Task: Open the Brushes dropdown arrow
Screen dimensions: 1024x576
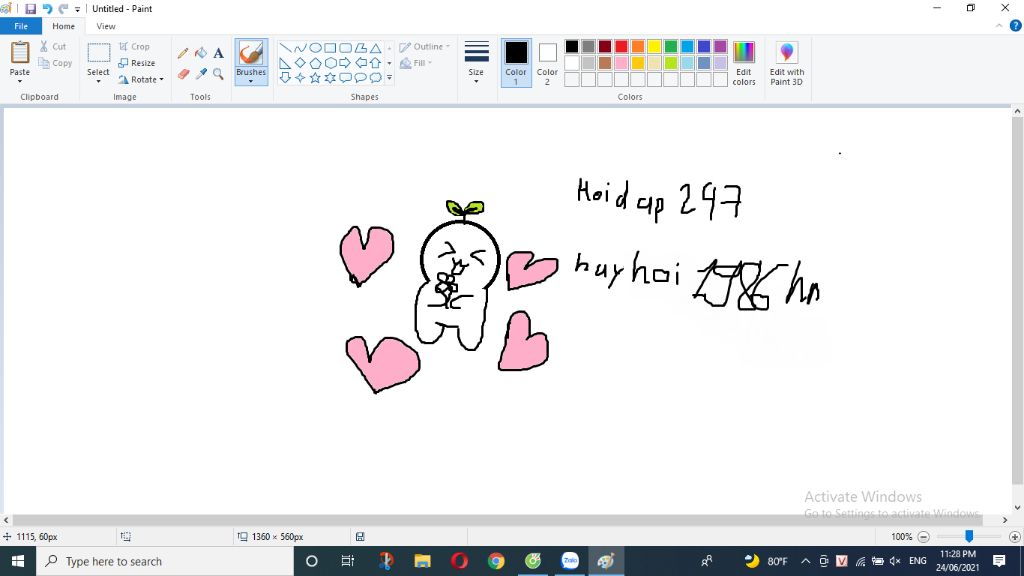Action: coord(251,81)
